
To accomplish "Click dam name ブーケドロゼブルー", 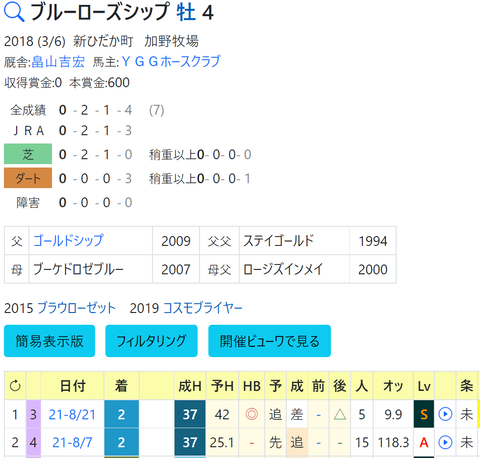I will coord(78,269).
